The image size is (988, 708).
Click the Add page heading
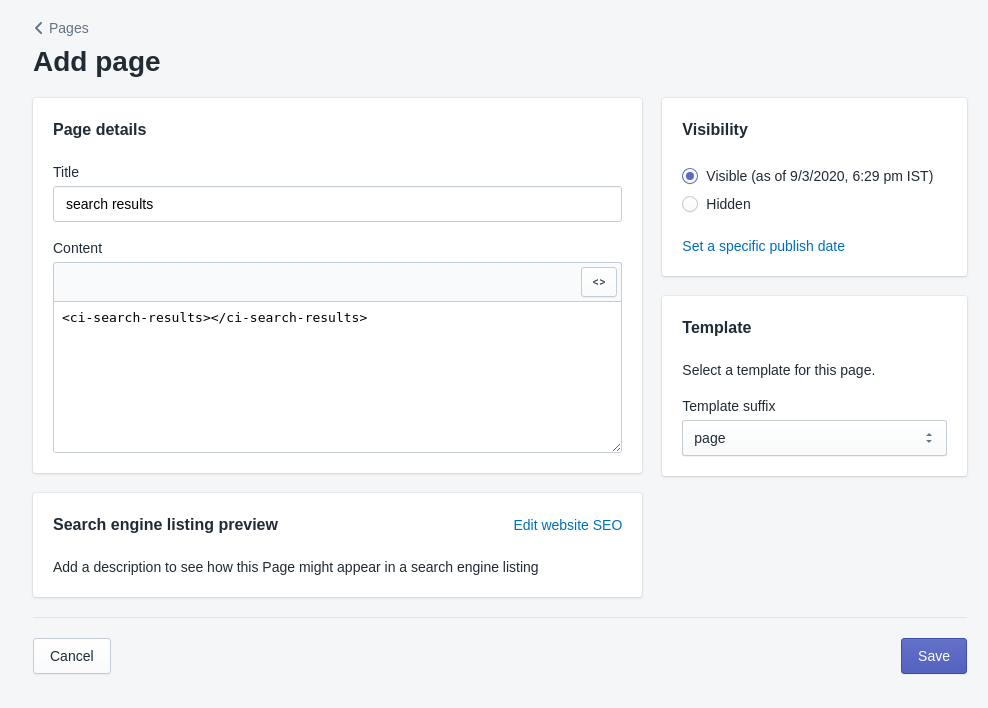[96, 61]
